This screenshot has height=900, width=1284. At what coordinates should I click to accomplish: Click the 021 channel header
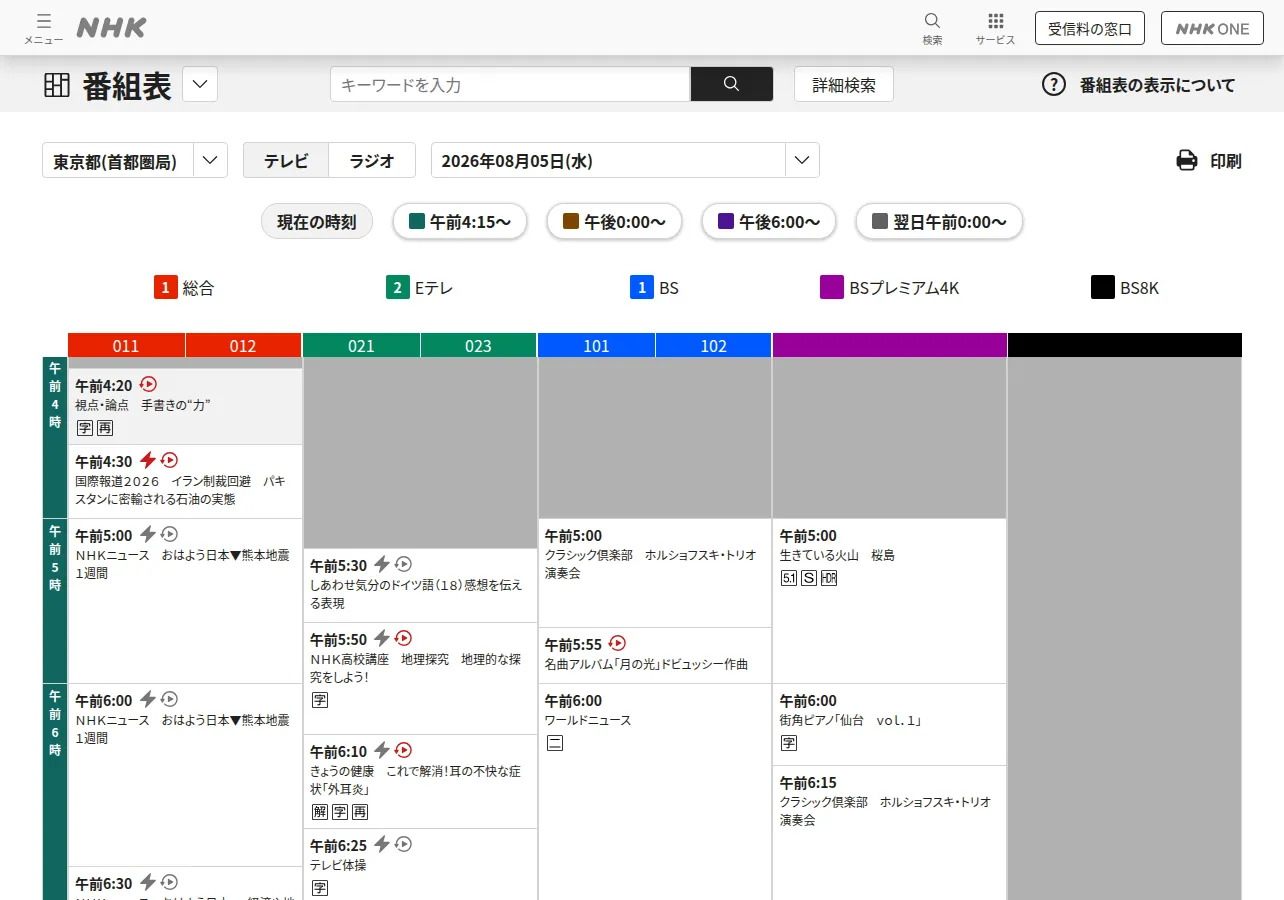[x=361, y=346]
